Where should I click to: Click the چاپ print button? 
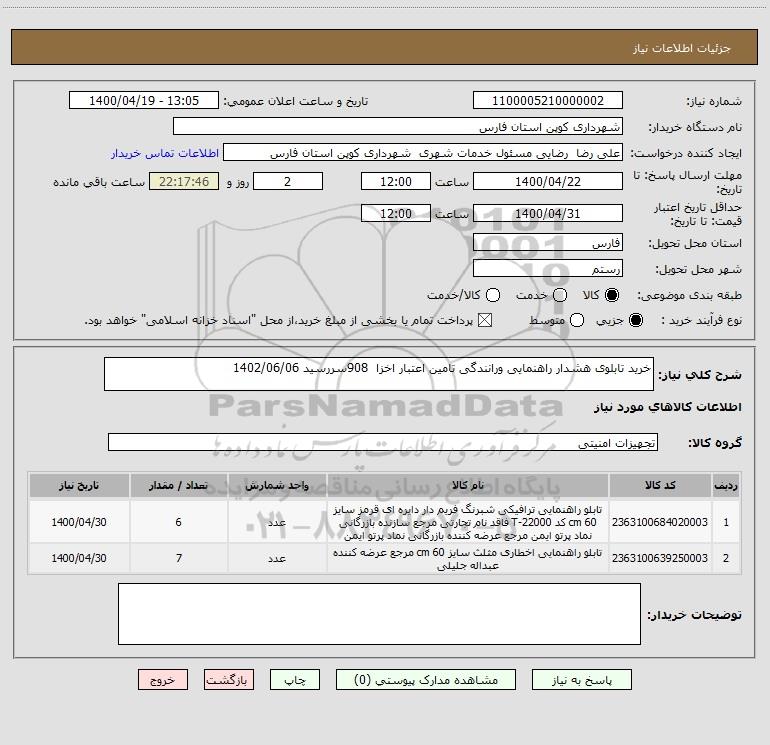295,680
